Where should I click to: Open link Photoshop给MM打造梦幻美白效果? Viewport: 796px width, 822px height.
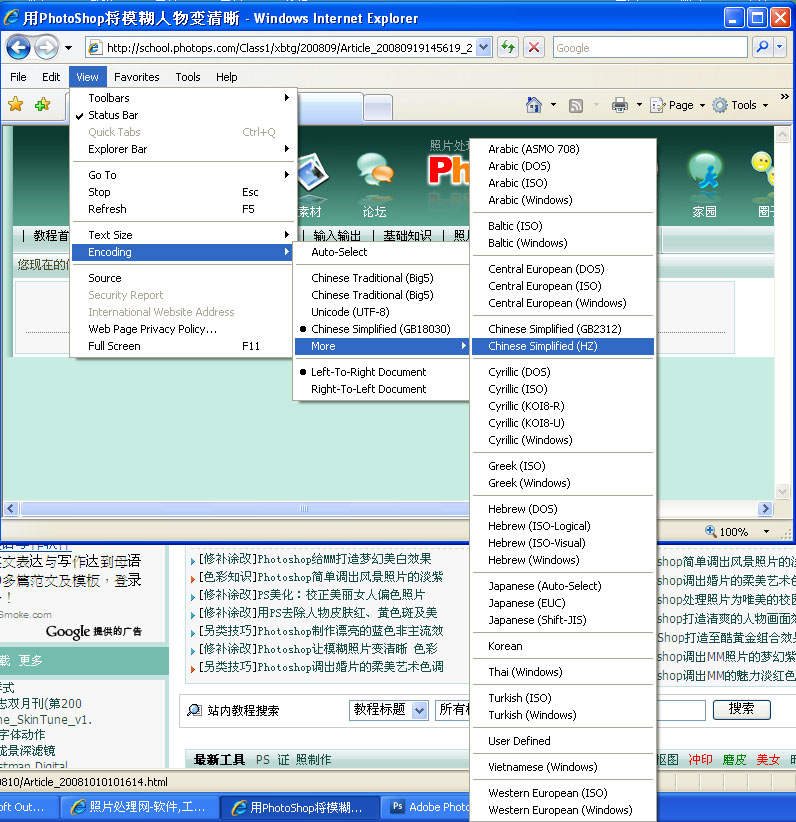click(344, 559)
